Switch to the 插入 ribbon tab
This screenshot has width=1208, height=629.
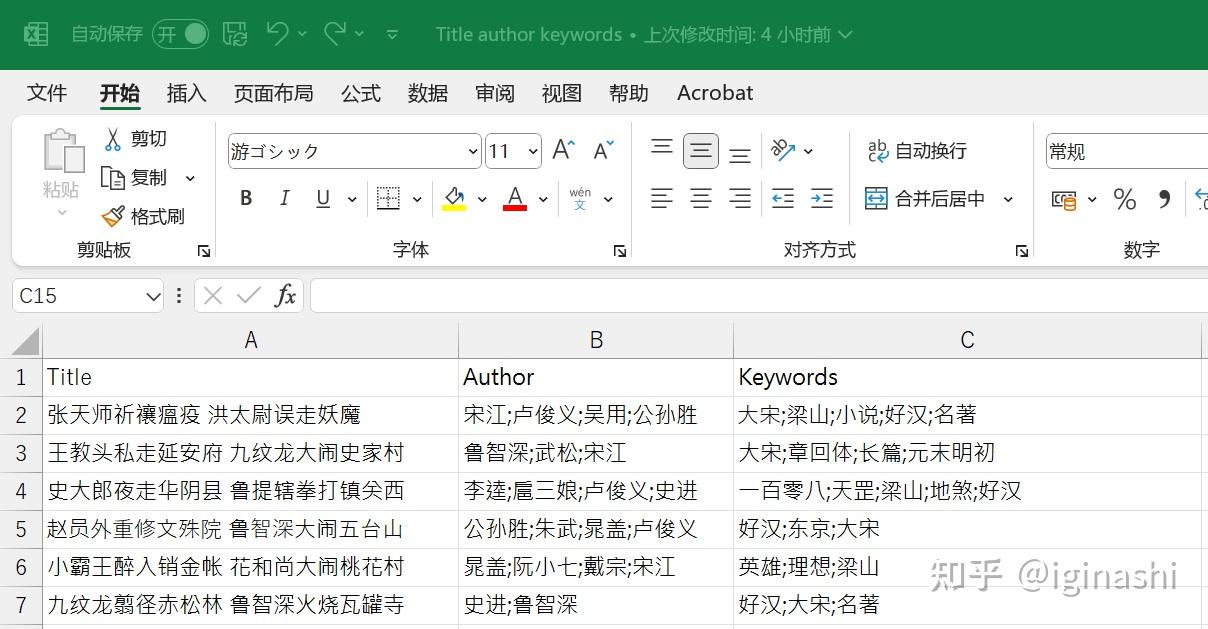click(186, 93)
